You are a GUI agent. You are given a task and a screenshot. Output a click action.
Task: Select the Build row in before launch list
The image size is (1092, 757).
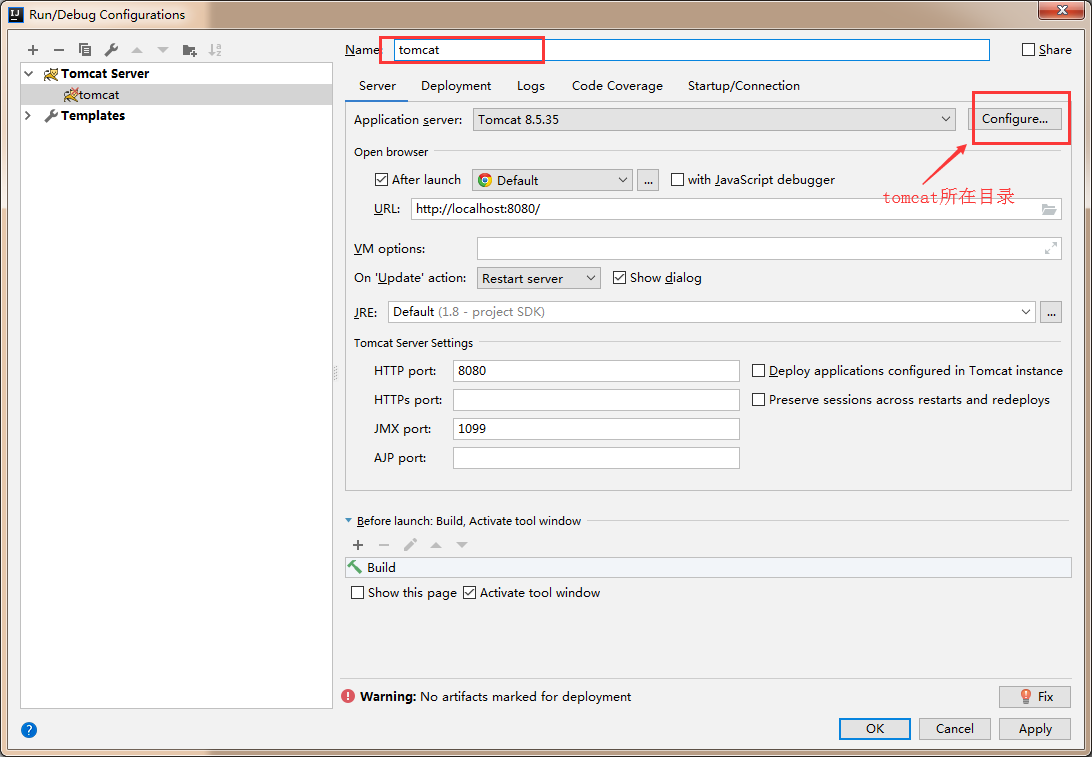point(708,568)
